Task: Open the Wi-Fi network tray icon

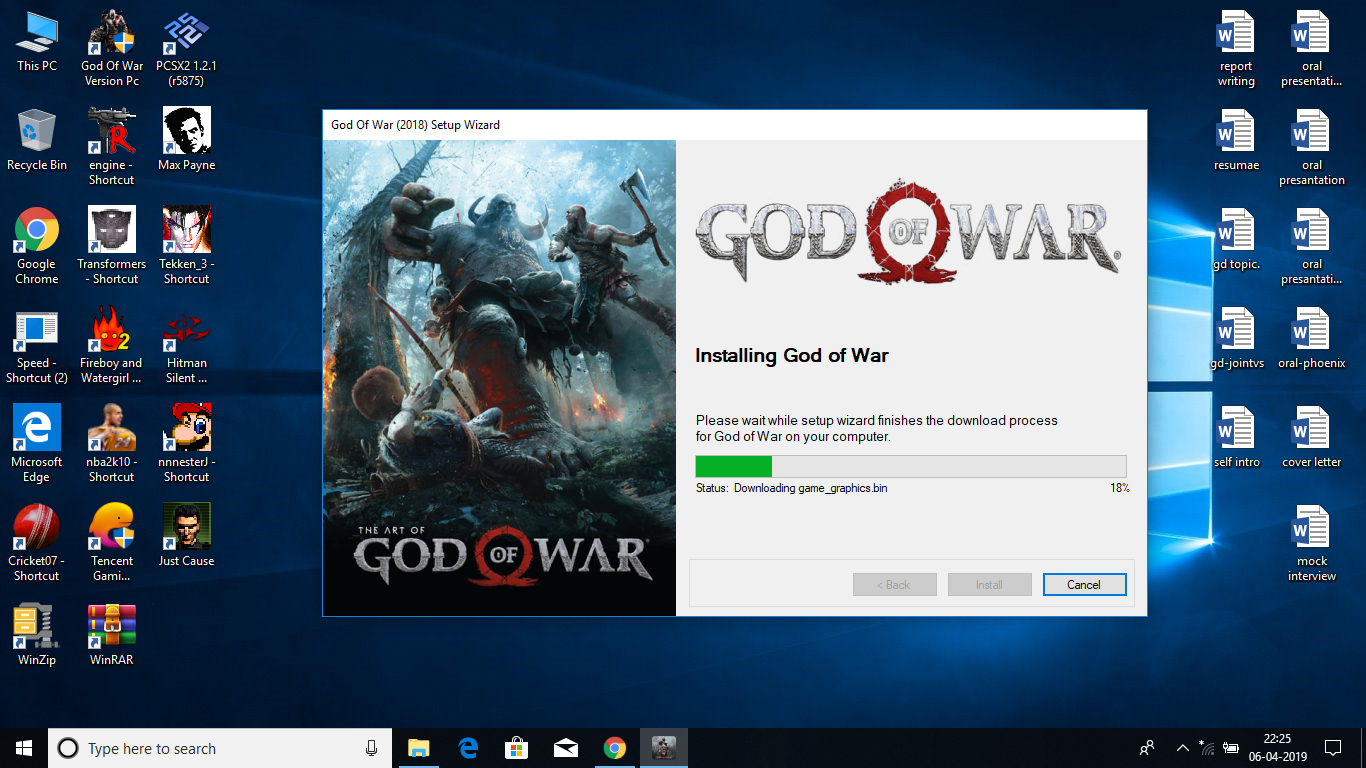Action: click(1207, 748)
